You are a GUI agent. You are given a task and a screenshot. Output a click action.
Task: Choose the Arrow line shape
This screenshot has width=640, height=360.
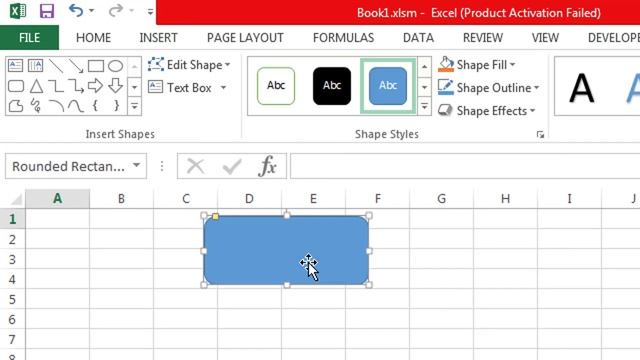tap(76, 66)
